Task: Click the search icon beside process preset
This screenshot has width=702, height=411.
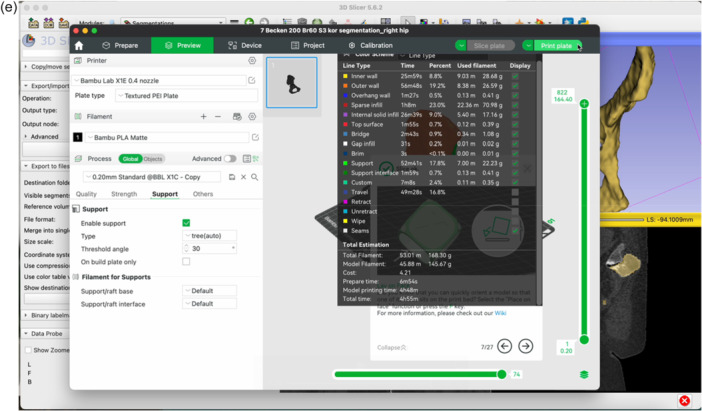Action: (254, 177)
